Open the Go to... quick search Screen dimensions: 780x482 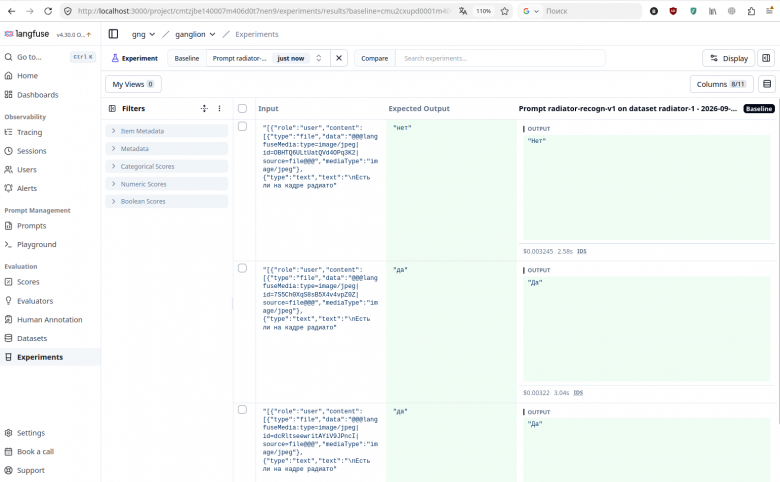pyautogui.click(x=50, y=57)
